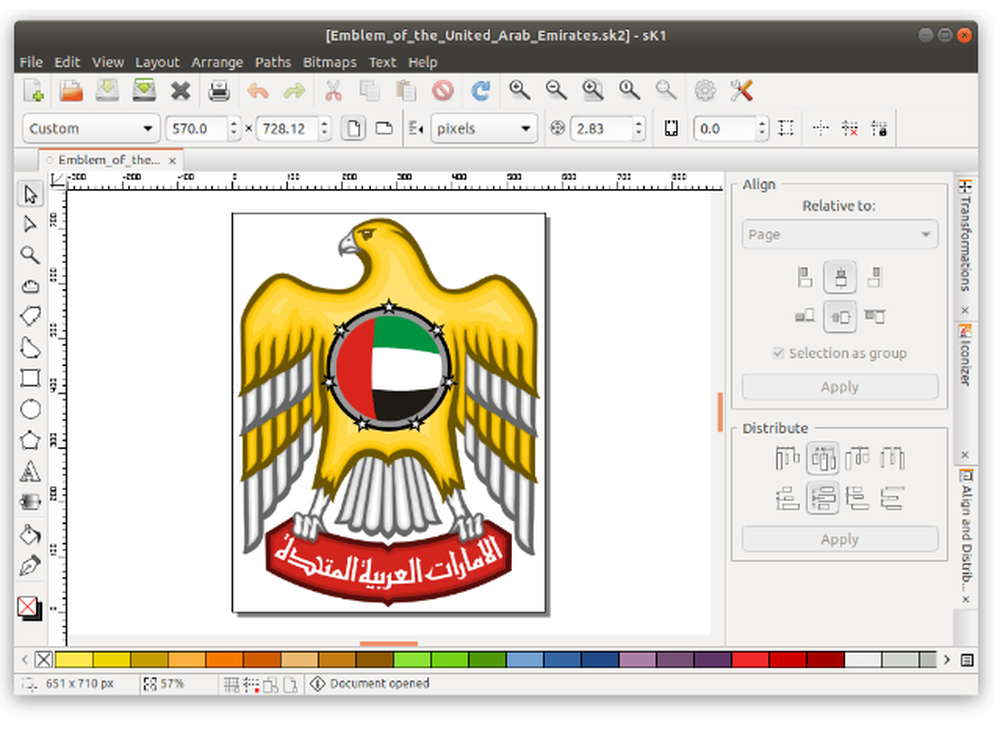Viewport: 1000px width, 743px height.
Task: Step page height 728.12 spinner
Action: [x=325, y=129]
